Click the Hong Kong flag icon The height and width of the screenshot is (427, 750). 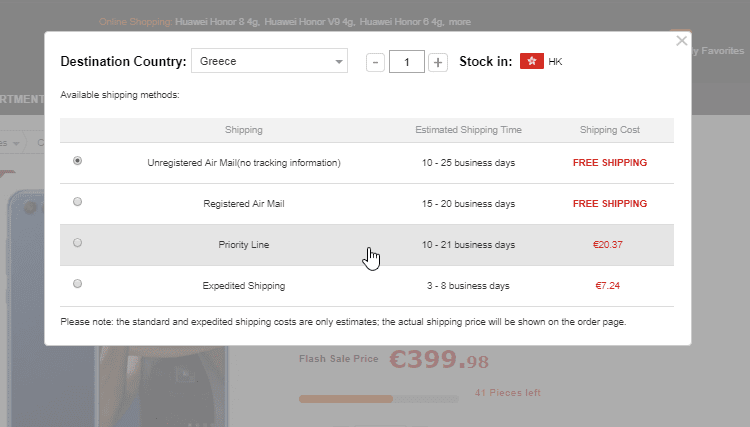point(532,61)
